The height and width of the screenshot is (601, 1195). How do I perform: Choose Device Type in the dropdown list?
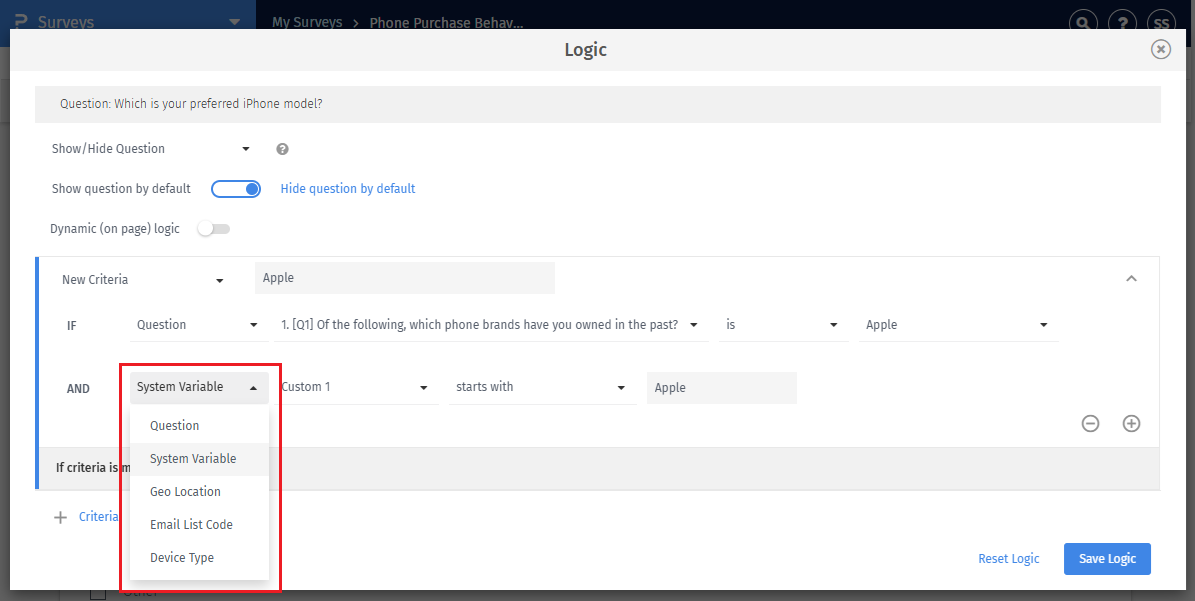[x=182, y=557]
